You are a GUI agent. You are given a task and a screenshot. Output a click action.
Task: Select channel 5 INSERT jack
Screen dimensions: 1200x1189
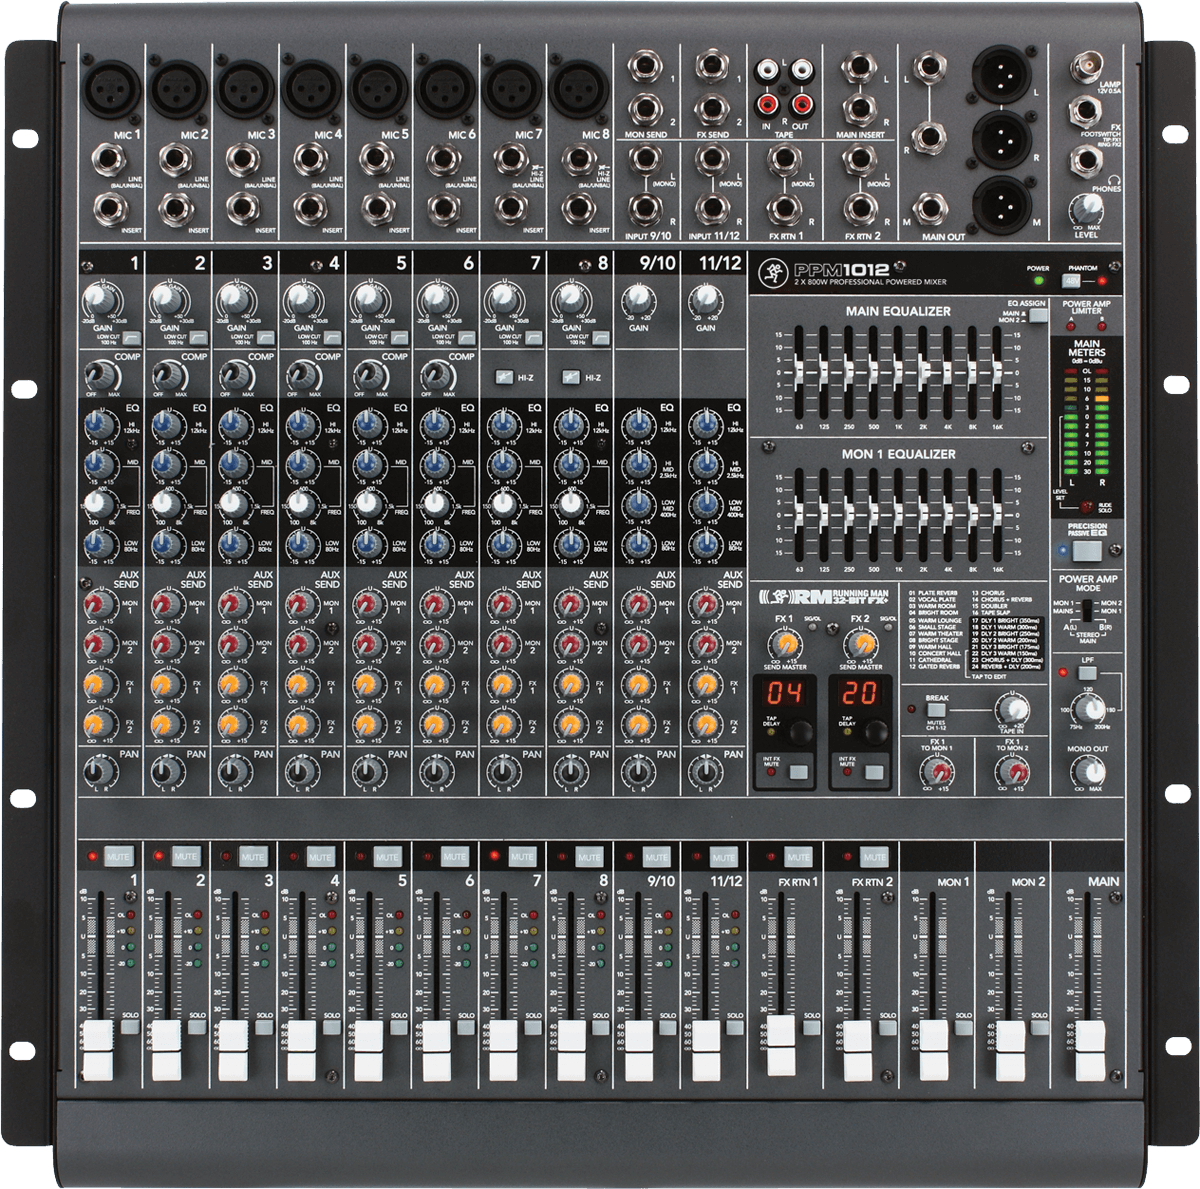pyautogui.click(x=378, y=209)
